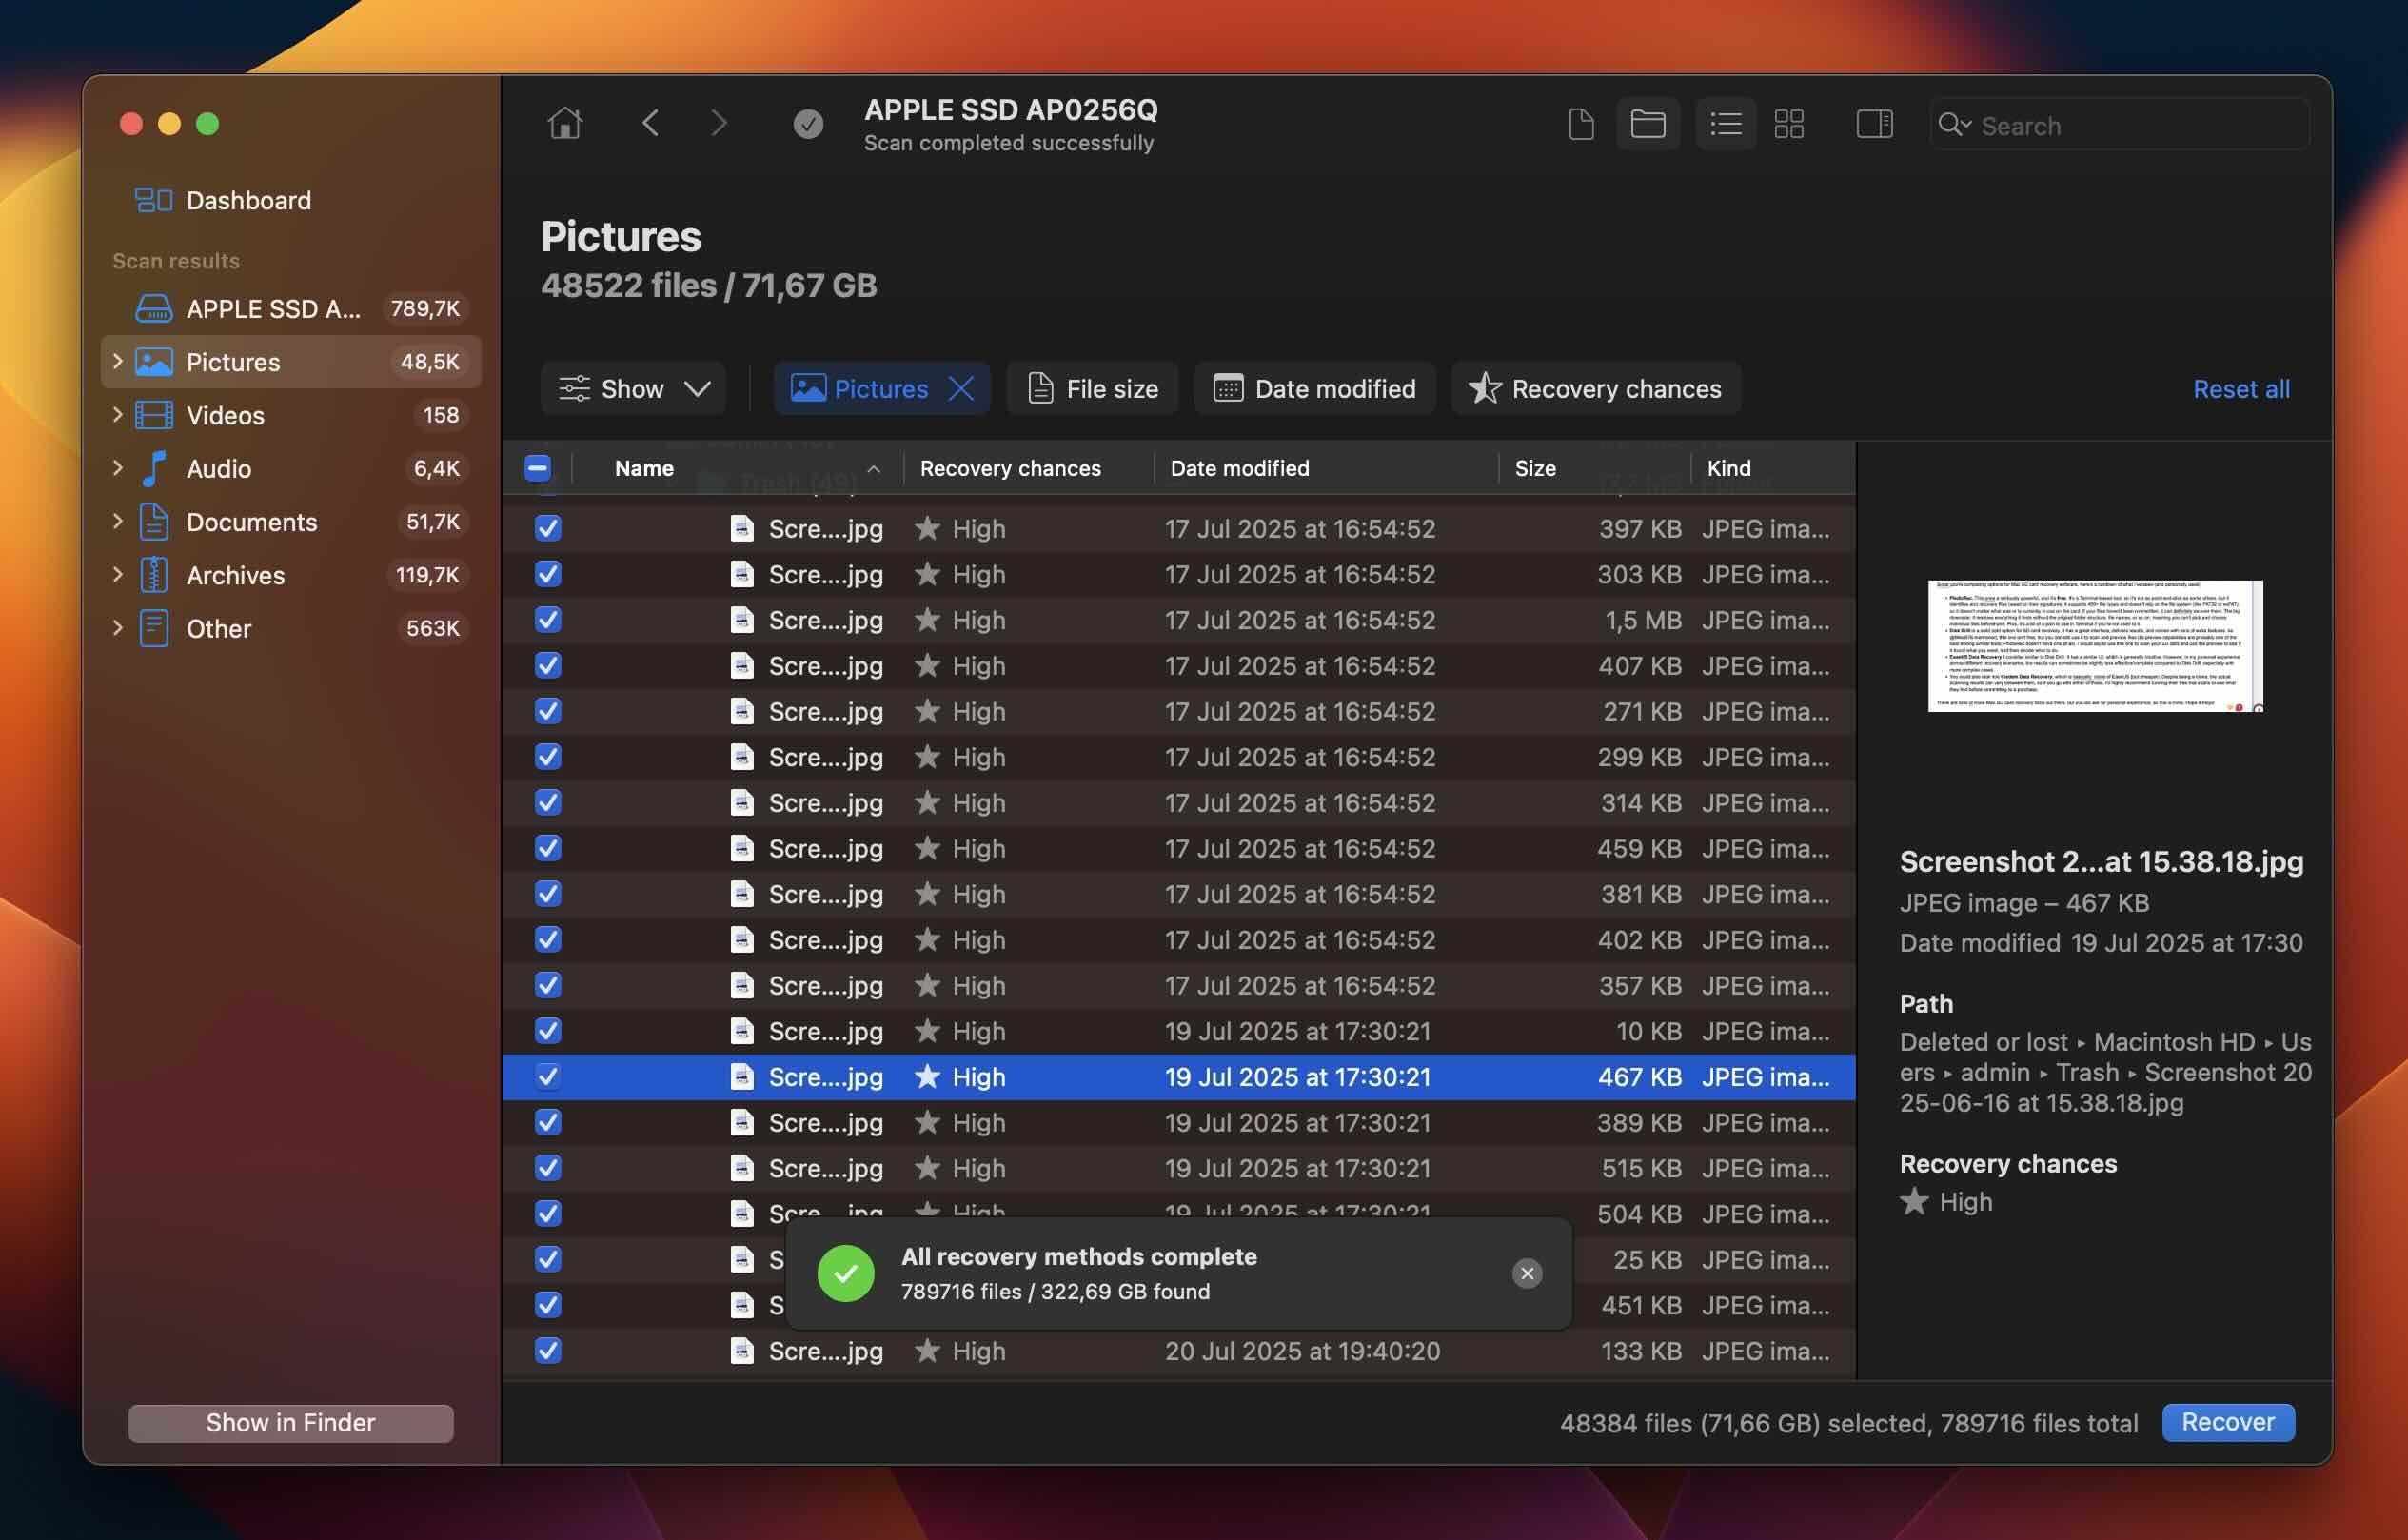Uncheck the 133 KB file checkbox

[548, 1351]
